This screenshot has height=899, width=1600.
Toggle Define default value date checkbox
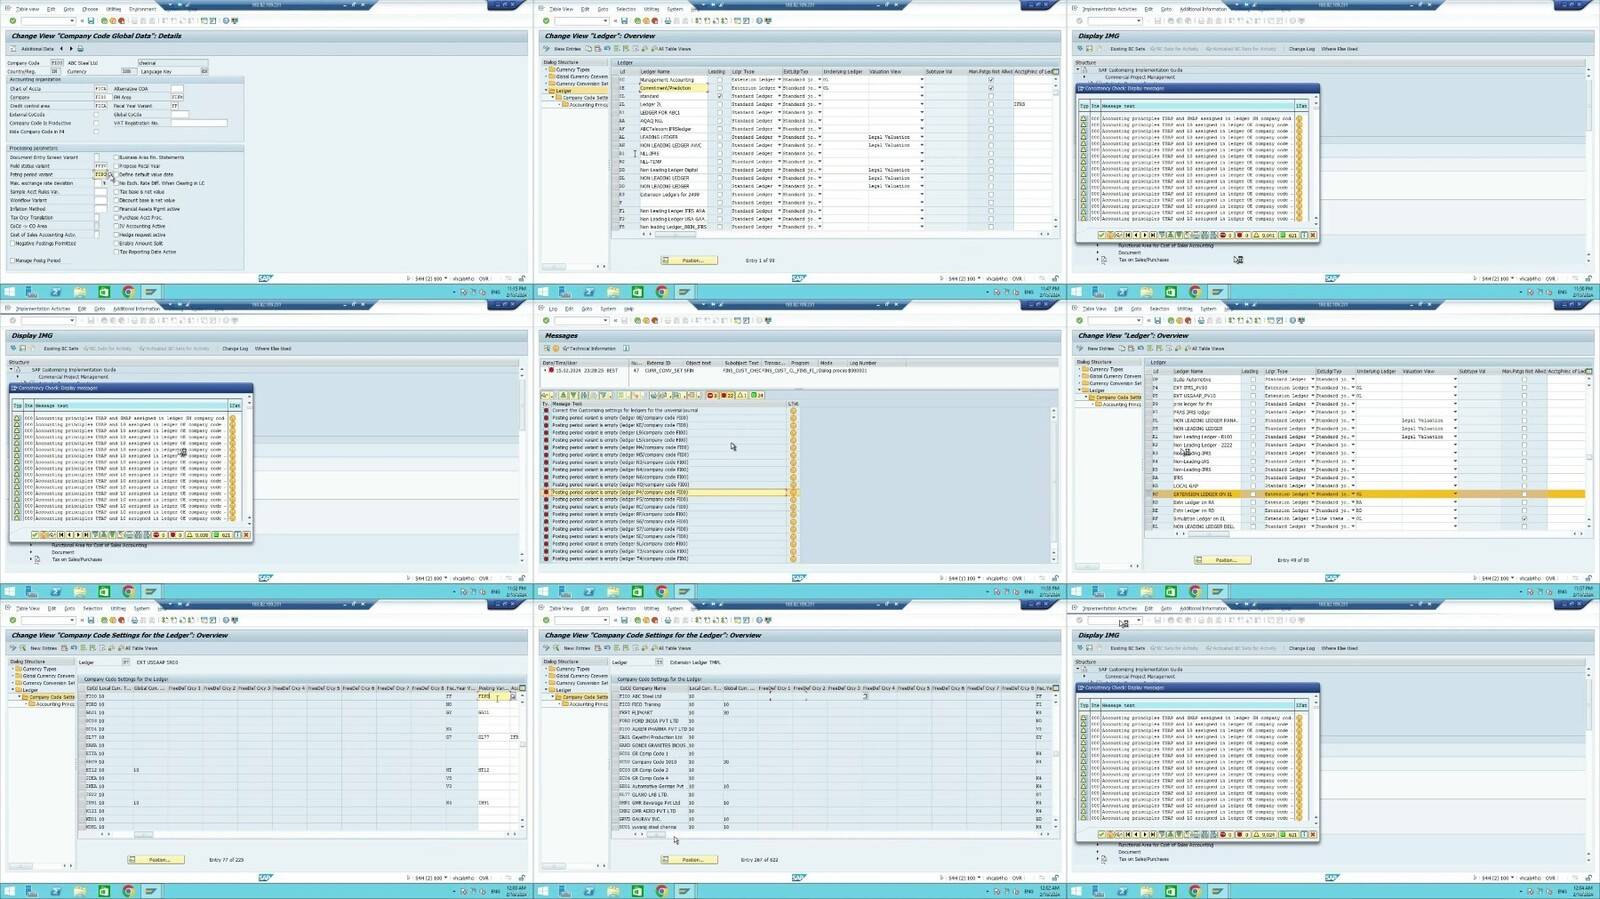tap(116, 174)
